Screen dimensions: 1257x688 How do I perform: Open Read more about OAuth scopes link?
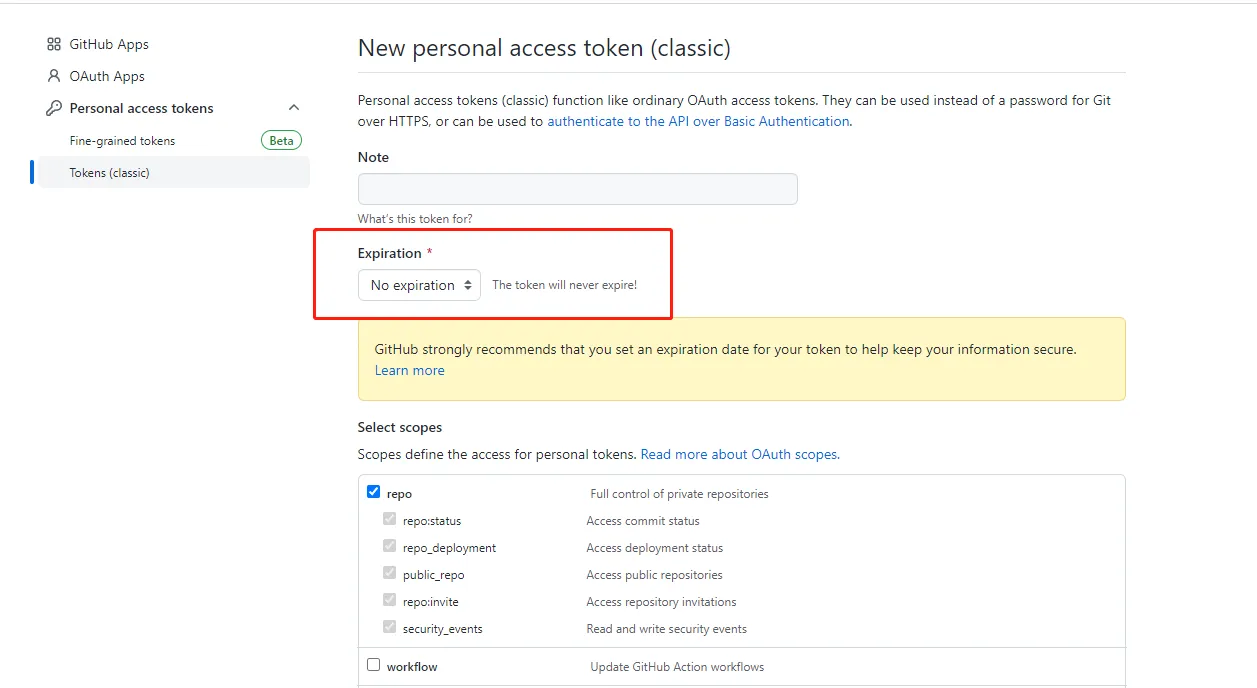(x=740, y=454)
